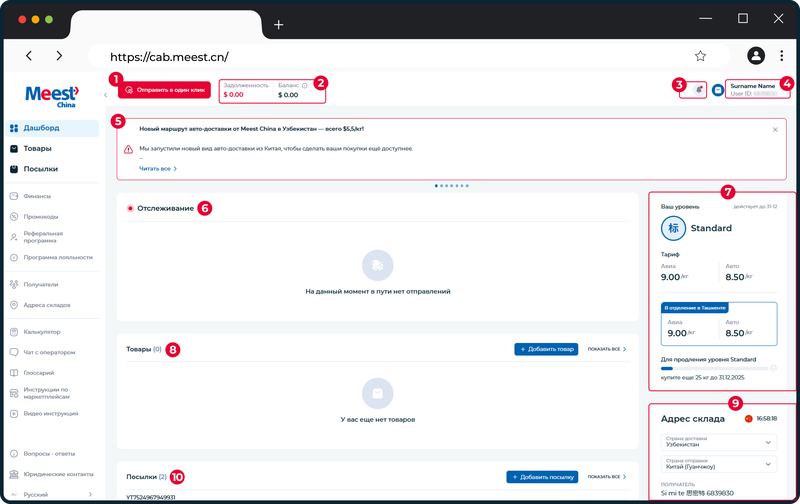This screenshot has width=800, height=504.
Task: Open the browser profile avatar
Action: (x=756, y=56)
